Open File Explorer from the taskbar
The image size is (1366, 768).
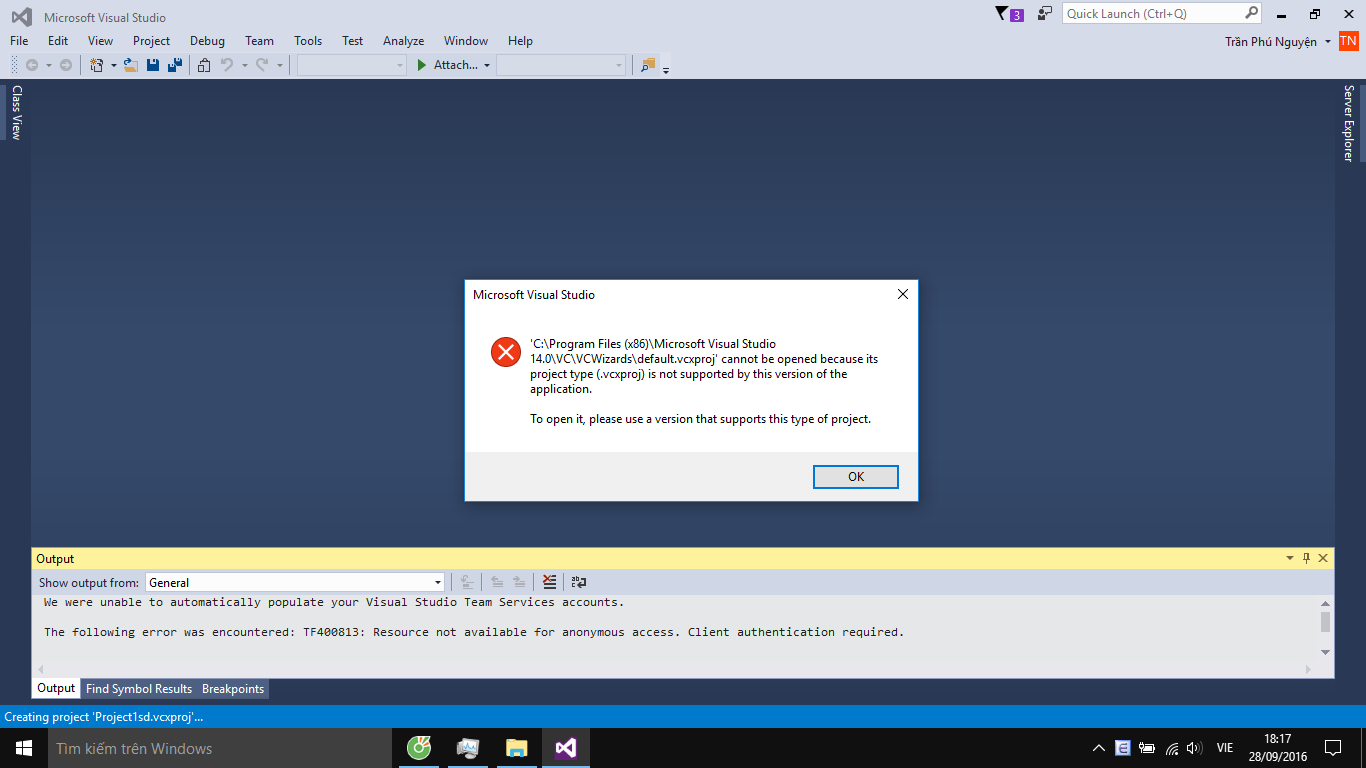(x=516, y=748)
